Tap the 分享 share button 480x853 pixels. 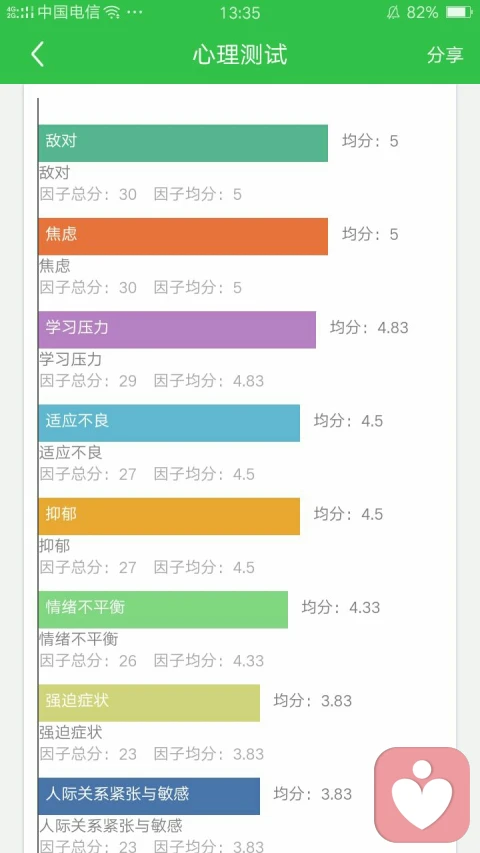click(x=445, y=54)
